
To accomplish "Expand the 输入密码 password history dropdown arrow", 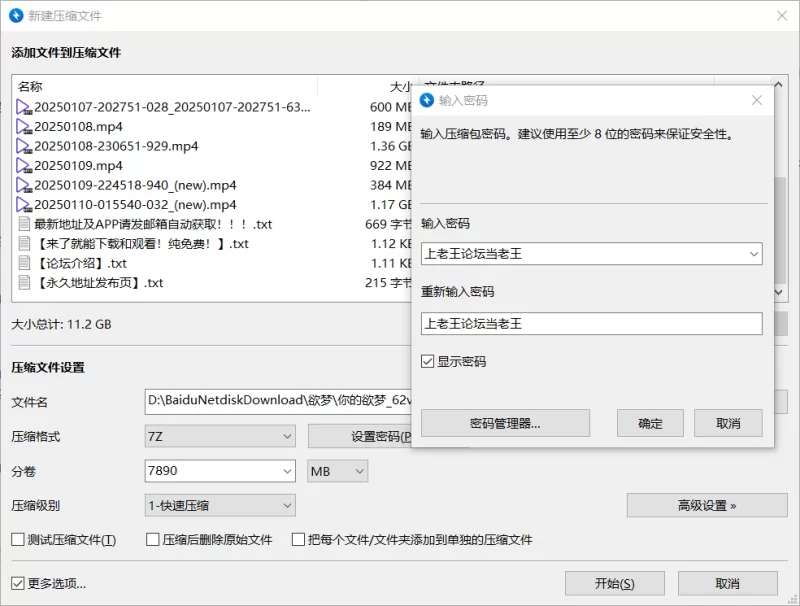I will pos(754,254).
